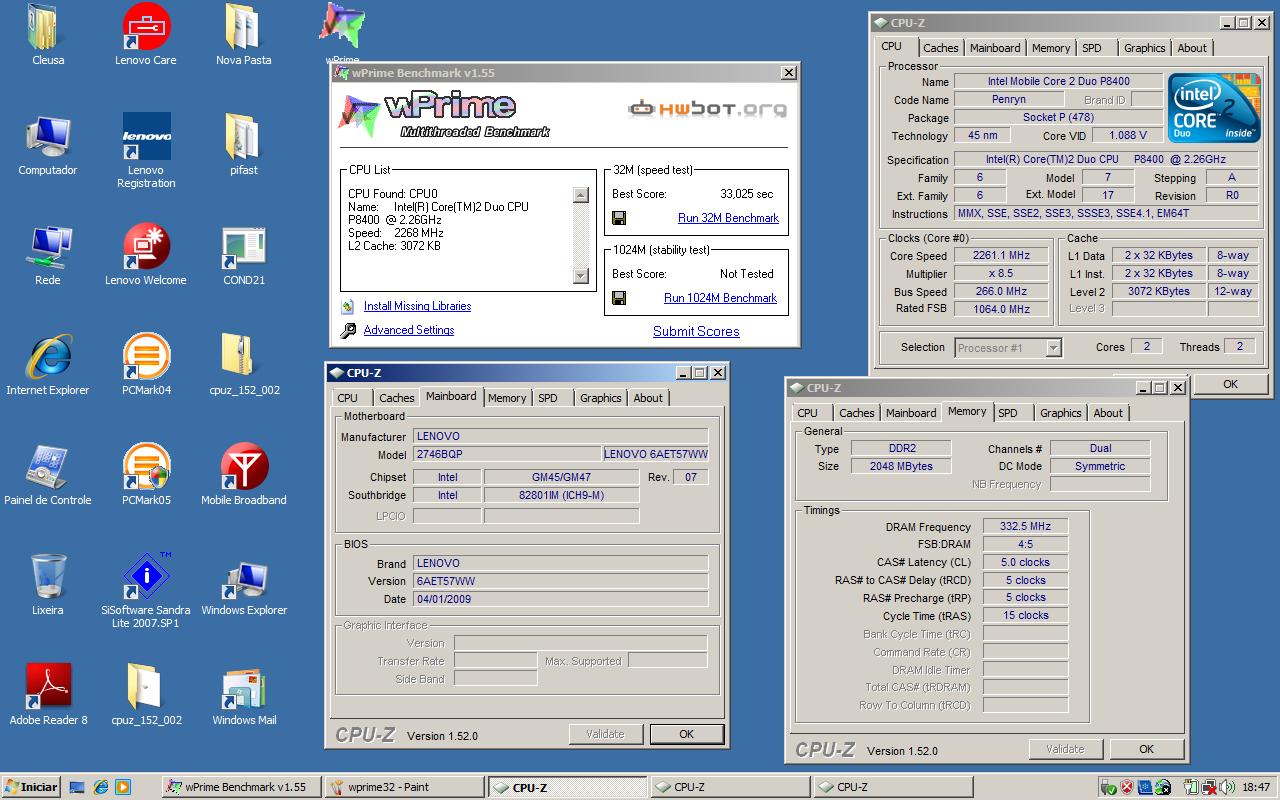
Task: Open Computador desktop icon
Action: (x=47, y=138)
